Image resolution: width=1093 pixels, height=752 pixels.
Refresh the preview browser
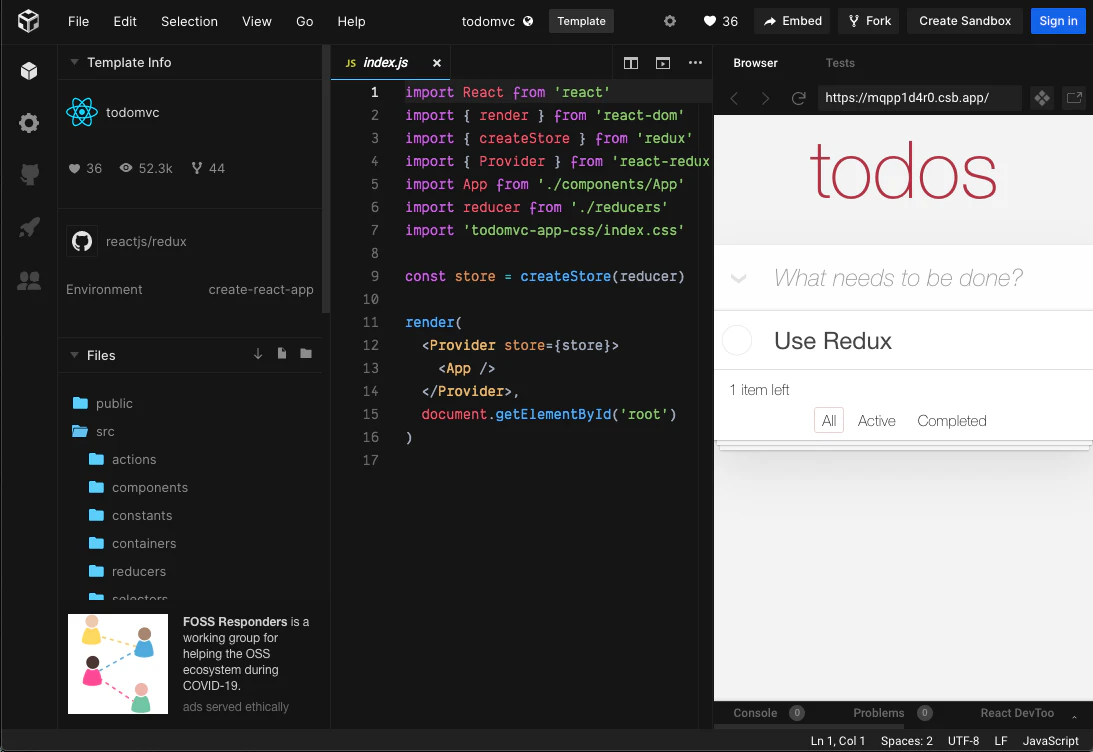(x=799, y=98)
